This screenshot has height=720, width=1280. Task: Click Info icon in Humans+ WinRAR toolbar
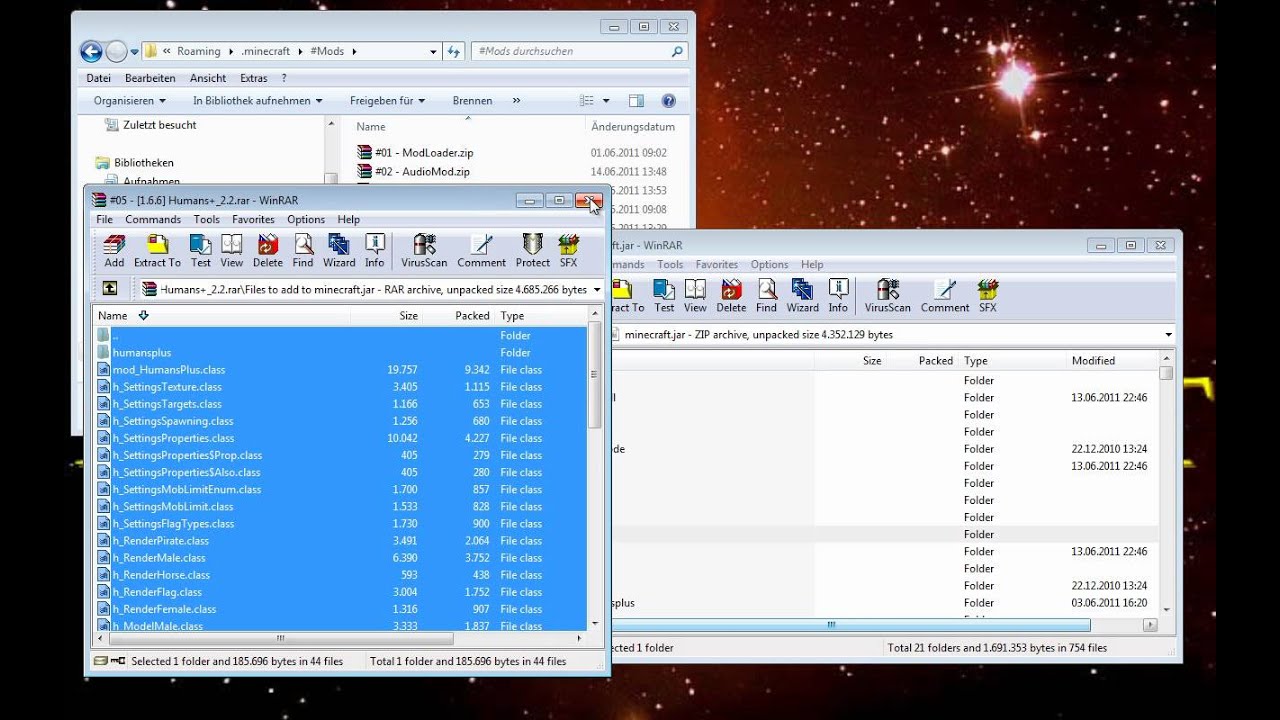point(375,250)
